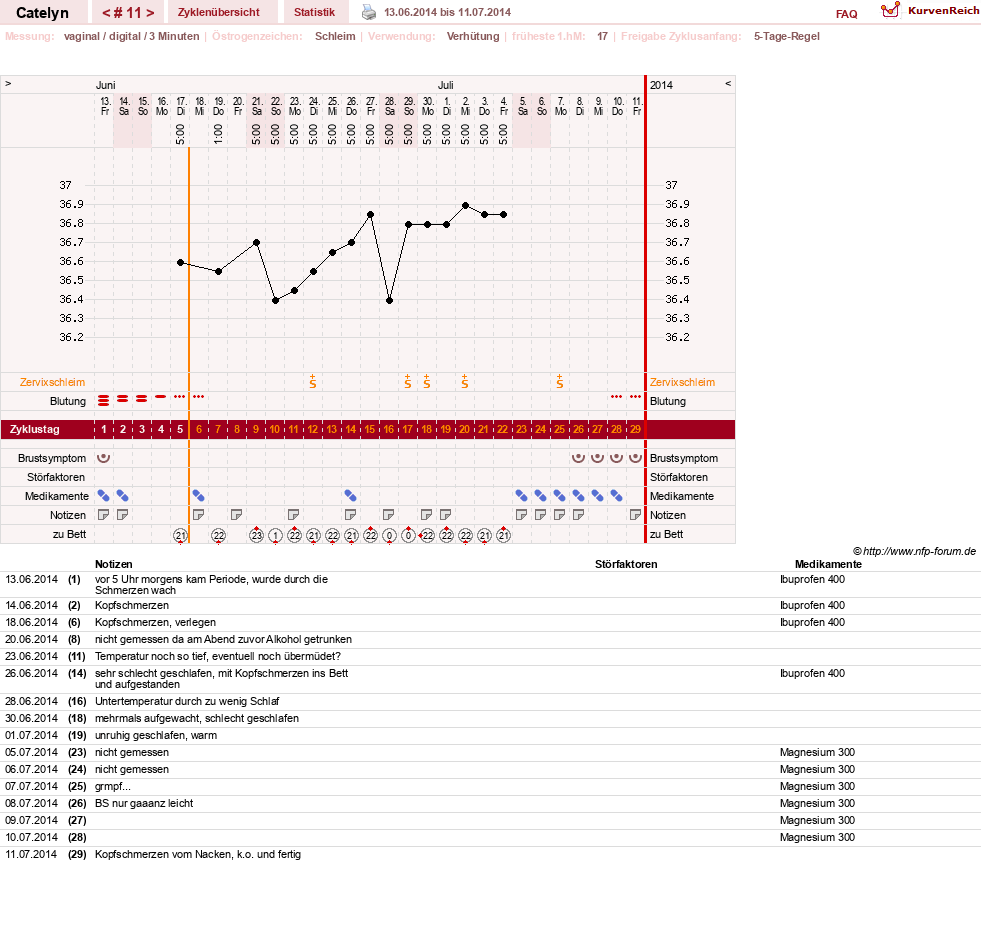Screen dimensions: 981x931
Task: Select the 36.4 temperature point on 28 June
Action: (389, 300)
